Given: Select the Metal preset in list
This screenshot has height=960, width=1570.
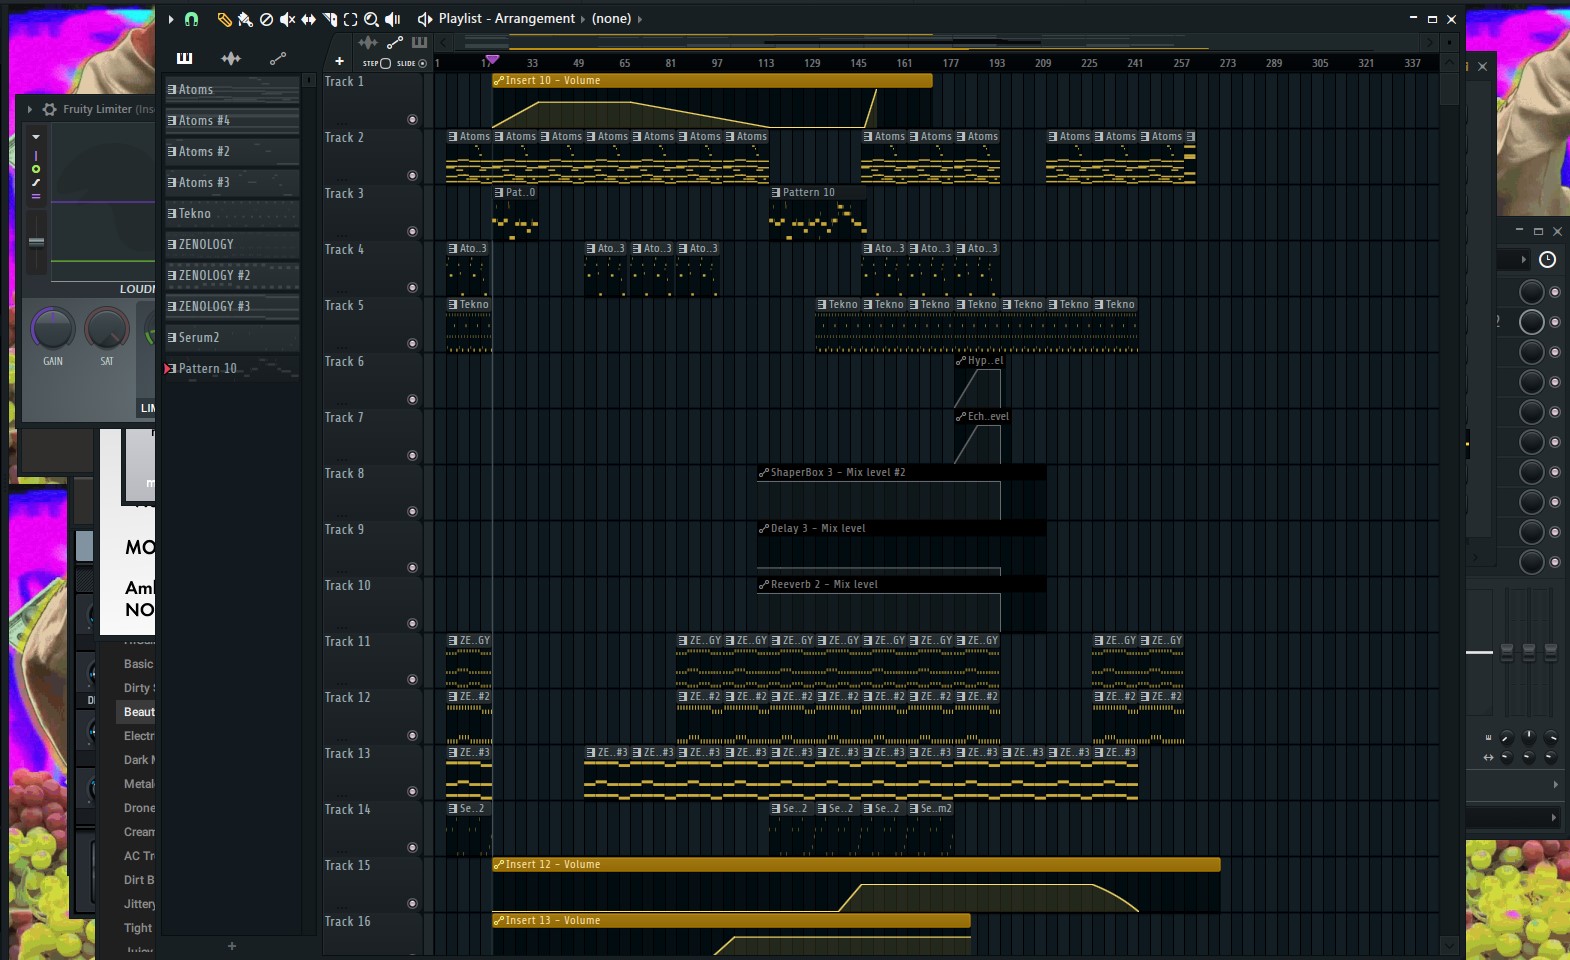Looking at the screenshot, I should pyautogui.click(x=139, y=784).
